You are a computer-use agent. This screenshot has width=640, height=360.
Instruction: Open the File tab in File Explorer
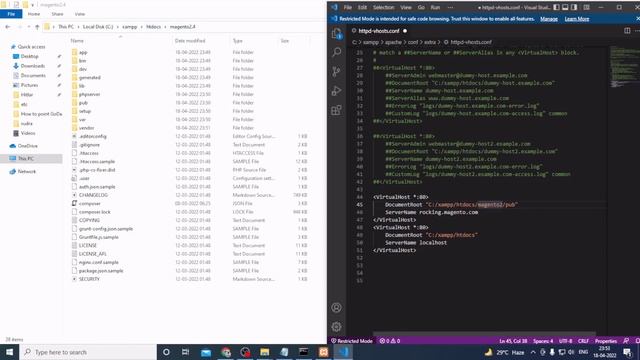pos(11,14)
